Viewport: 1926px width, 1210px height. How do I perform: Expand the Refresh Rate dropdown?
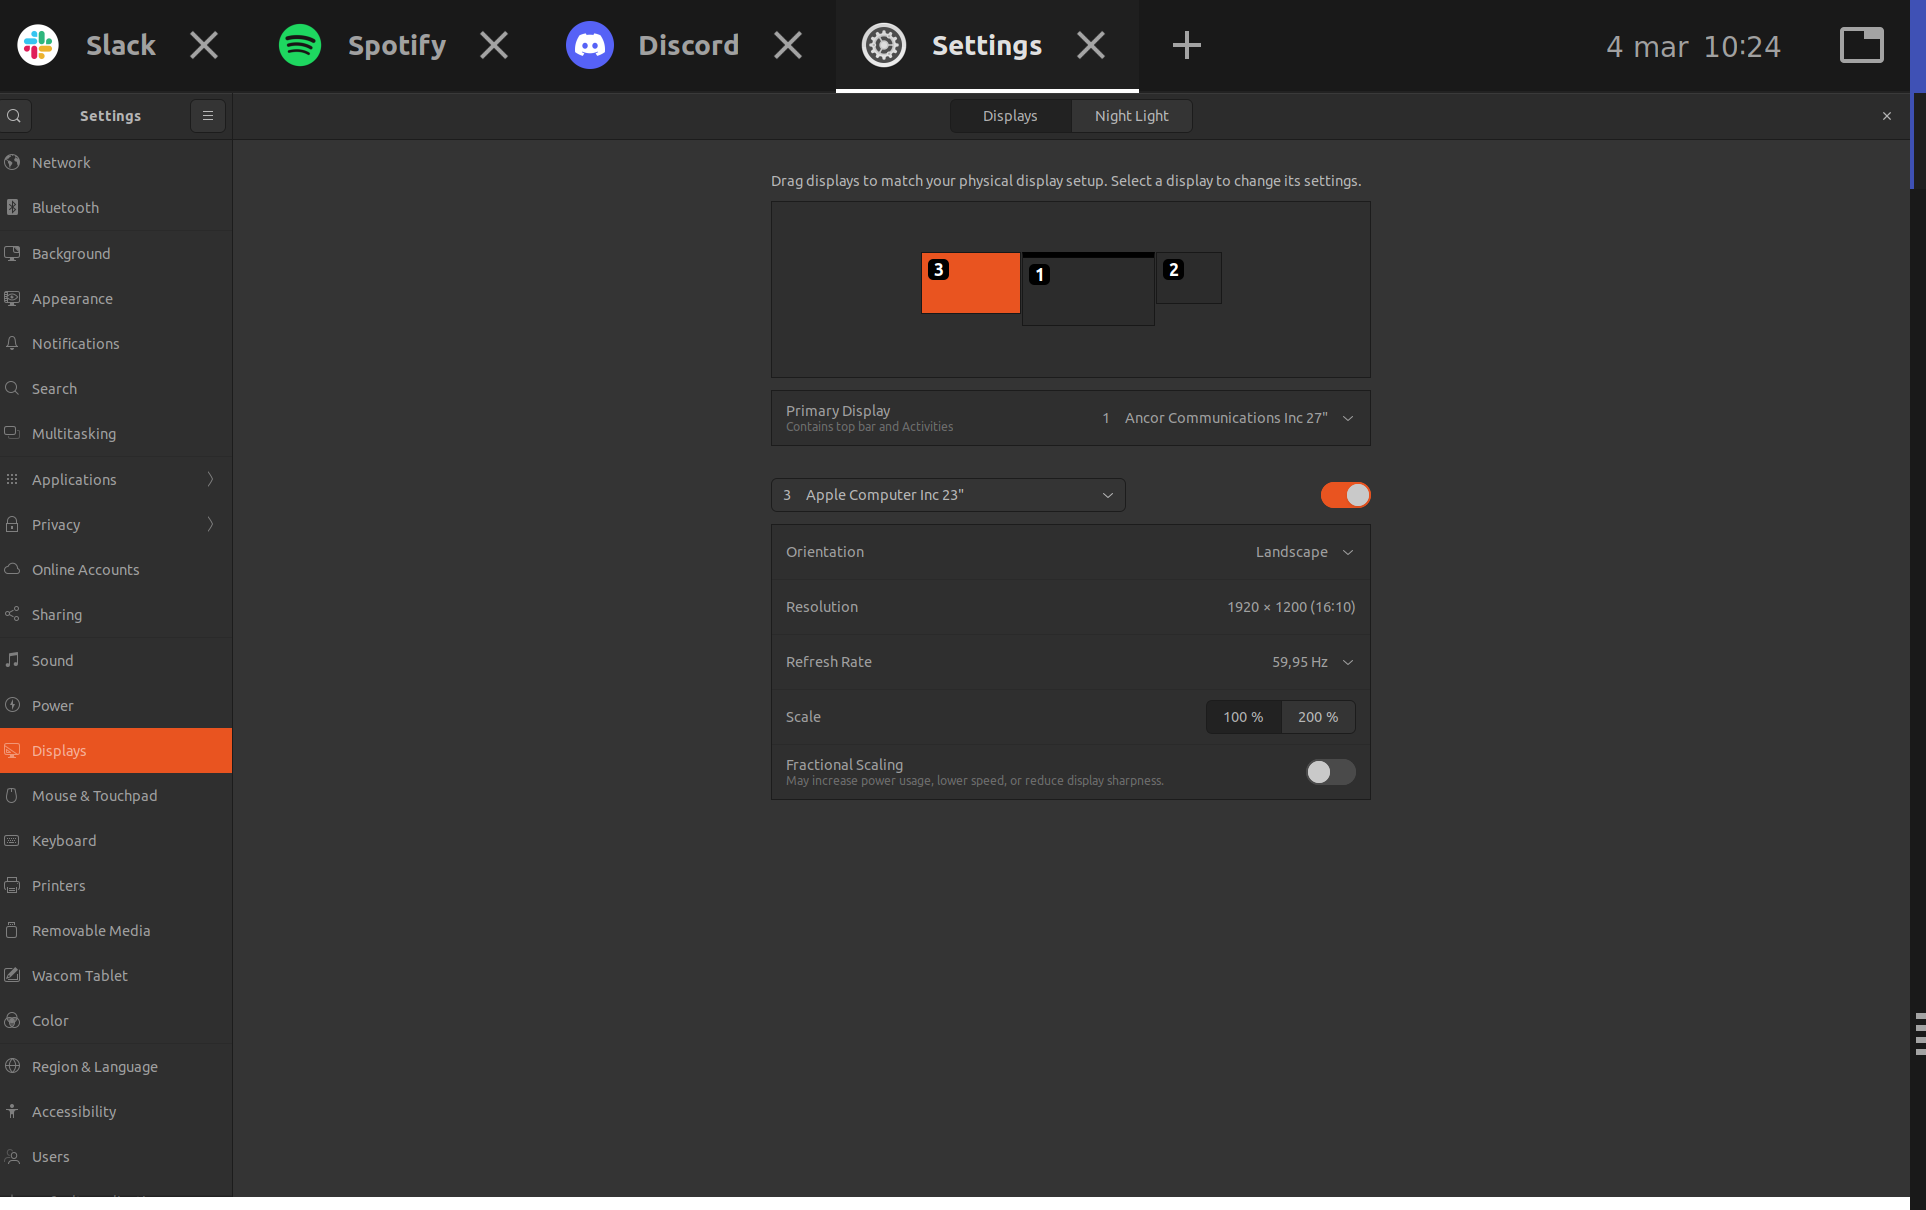[1312, 662]
